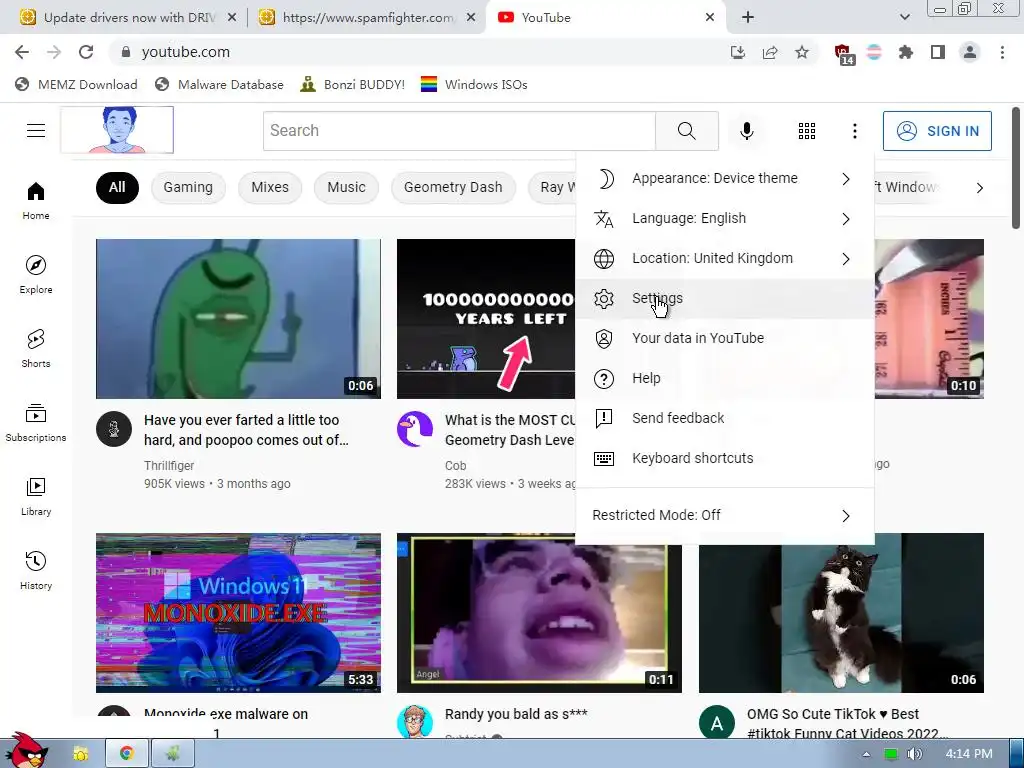Select the Mixes category chip

[270, 187]
